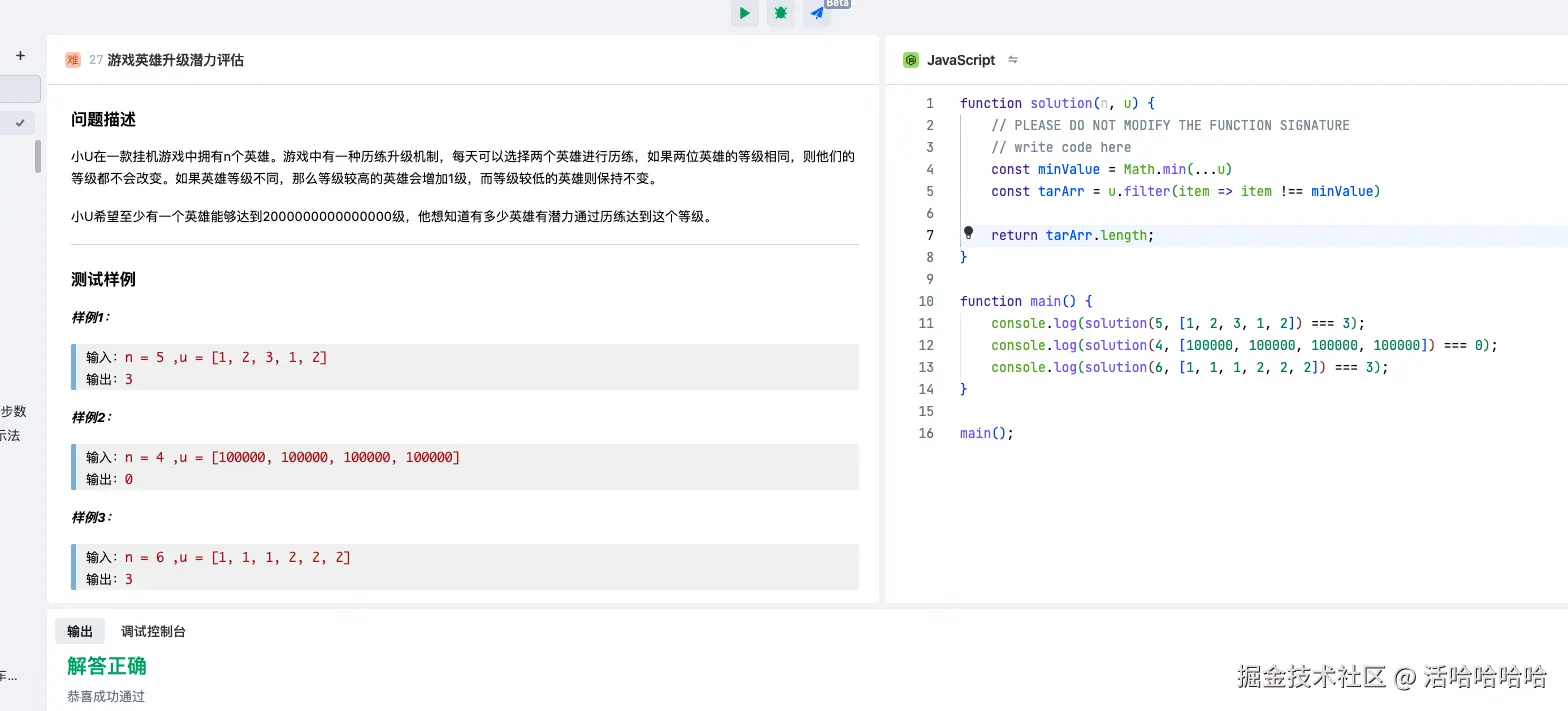Click the plus icon in left sidebar
Image resolution: width=1568 pixels, height=711 pixels.
(20, 56)
